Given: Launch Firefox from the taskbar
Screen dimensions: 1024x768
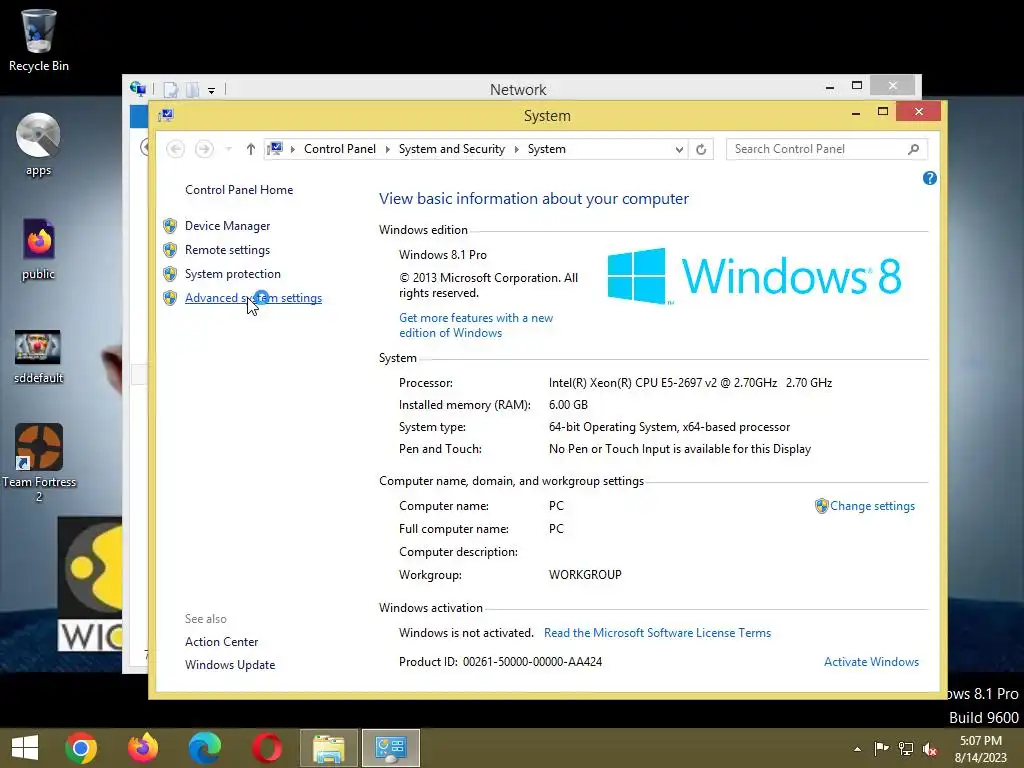Looking at the screenshot, I should 143,748.
